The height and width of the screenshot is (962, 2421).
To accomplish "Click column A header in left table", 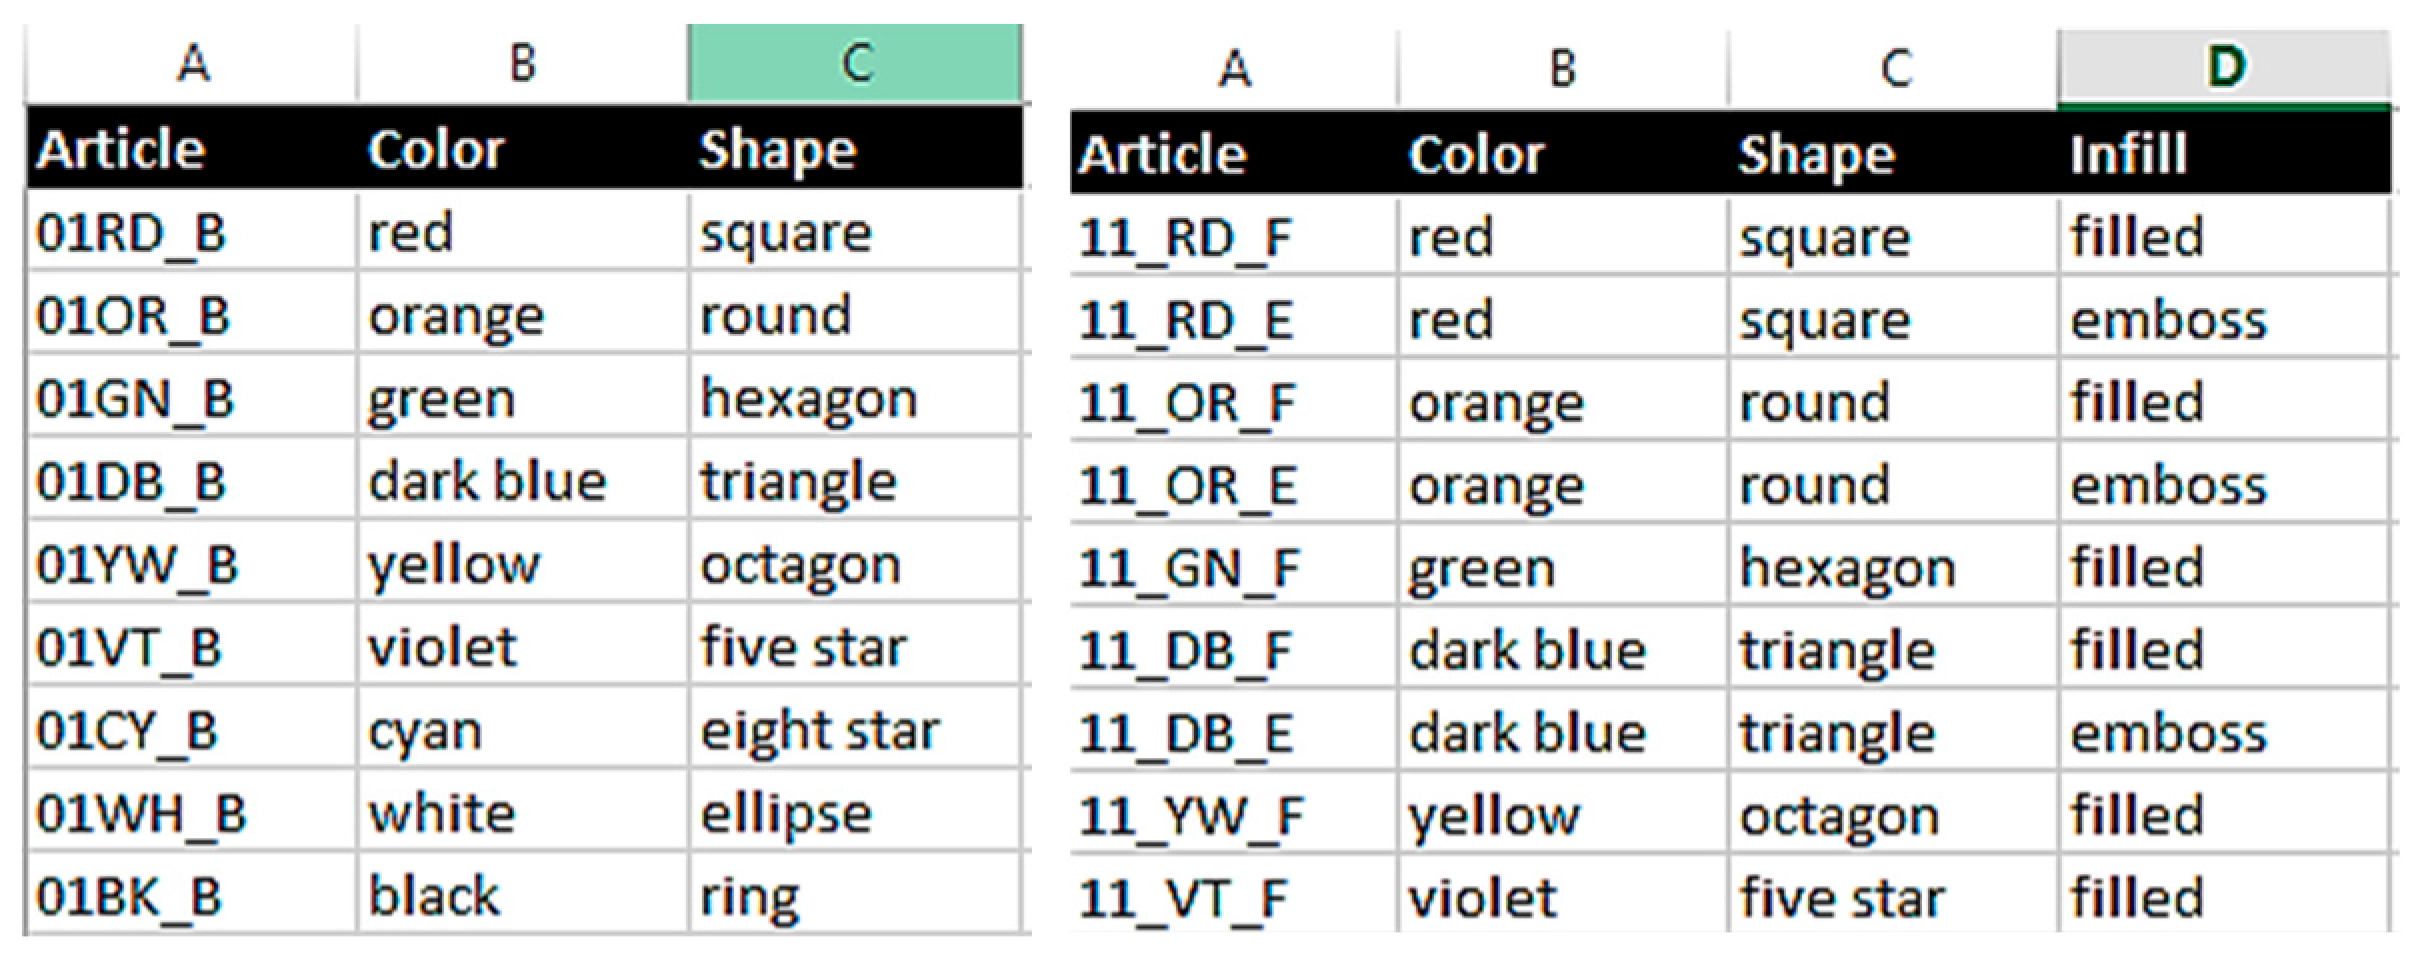I will click(192, 63).
